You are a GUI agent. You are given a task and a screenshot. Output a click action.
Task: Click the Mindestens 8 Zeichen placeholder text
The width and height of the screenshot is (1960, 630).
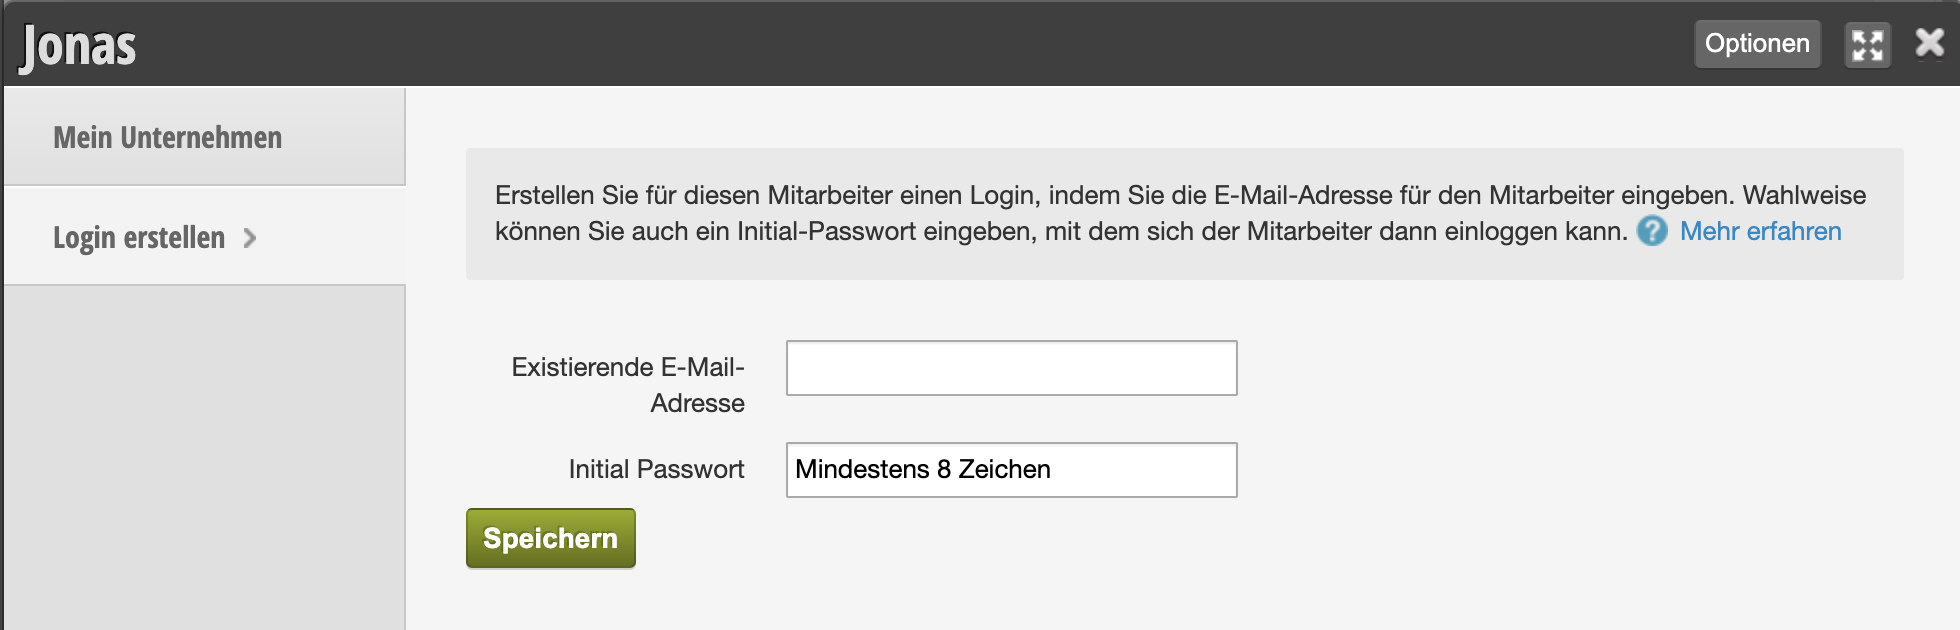[923, 470]
